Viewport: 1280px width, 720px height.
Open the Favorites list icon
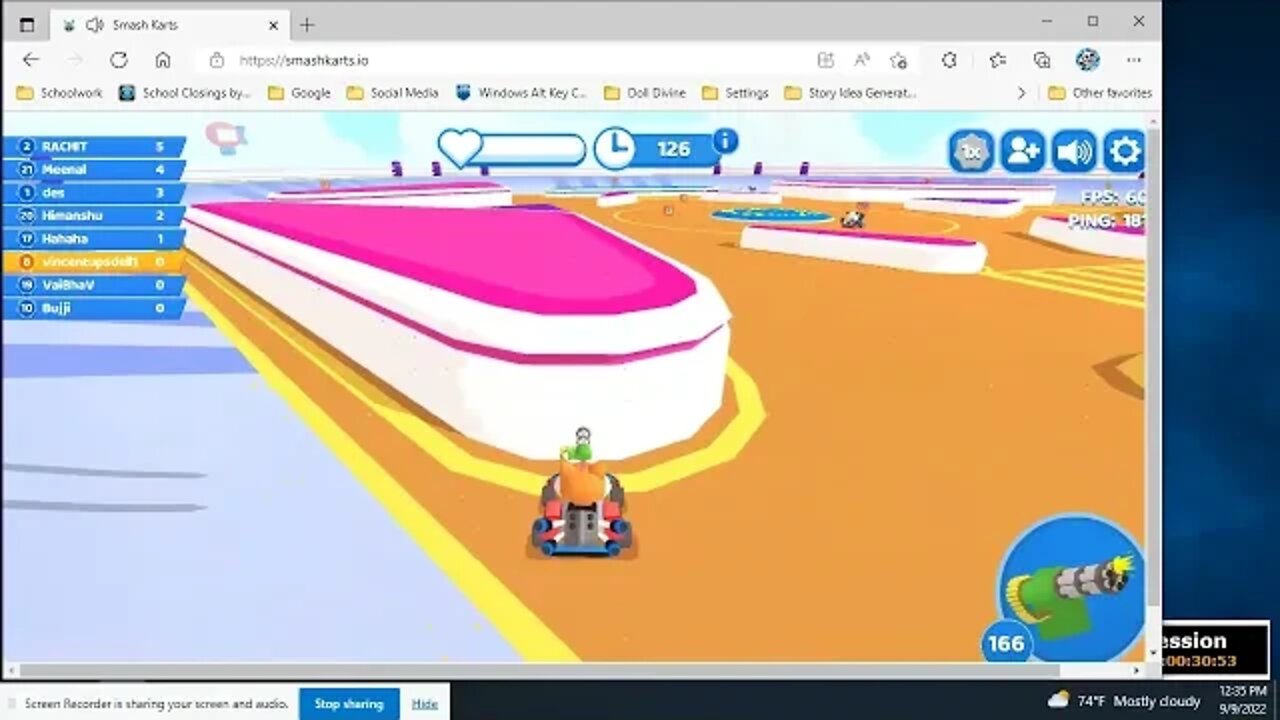997,60
